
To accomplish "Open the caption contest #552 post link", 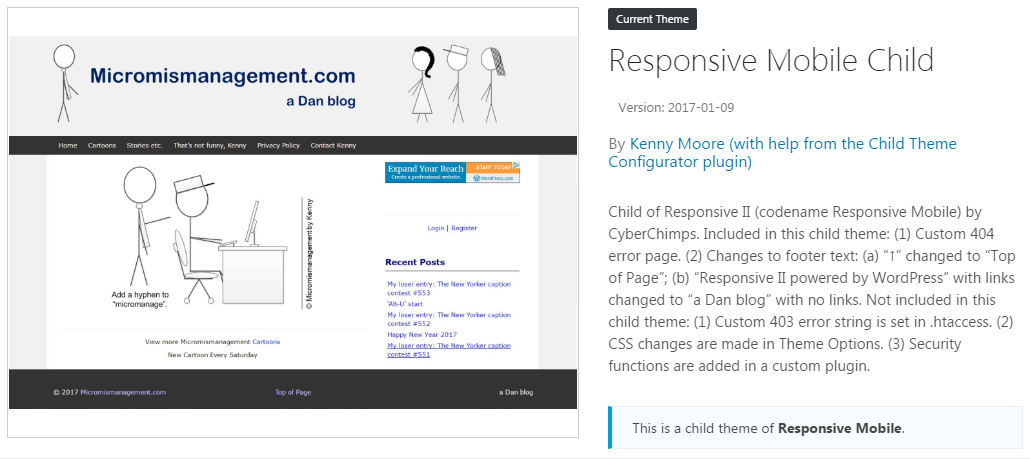I will (x=449, y=319).
